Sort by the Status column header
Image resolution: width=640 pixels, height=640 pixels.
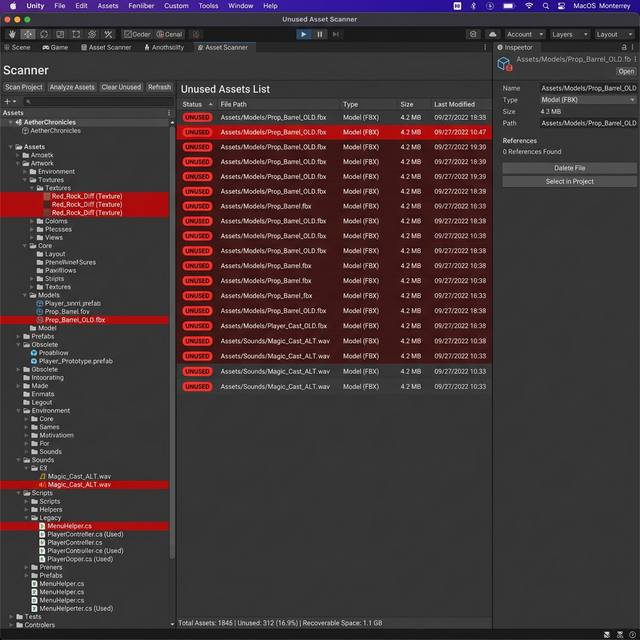tap(198, 104)
